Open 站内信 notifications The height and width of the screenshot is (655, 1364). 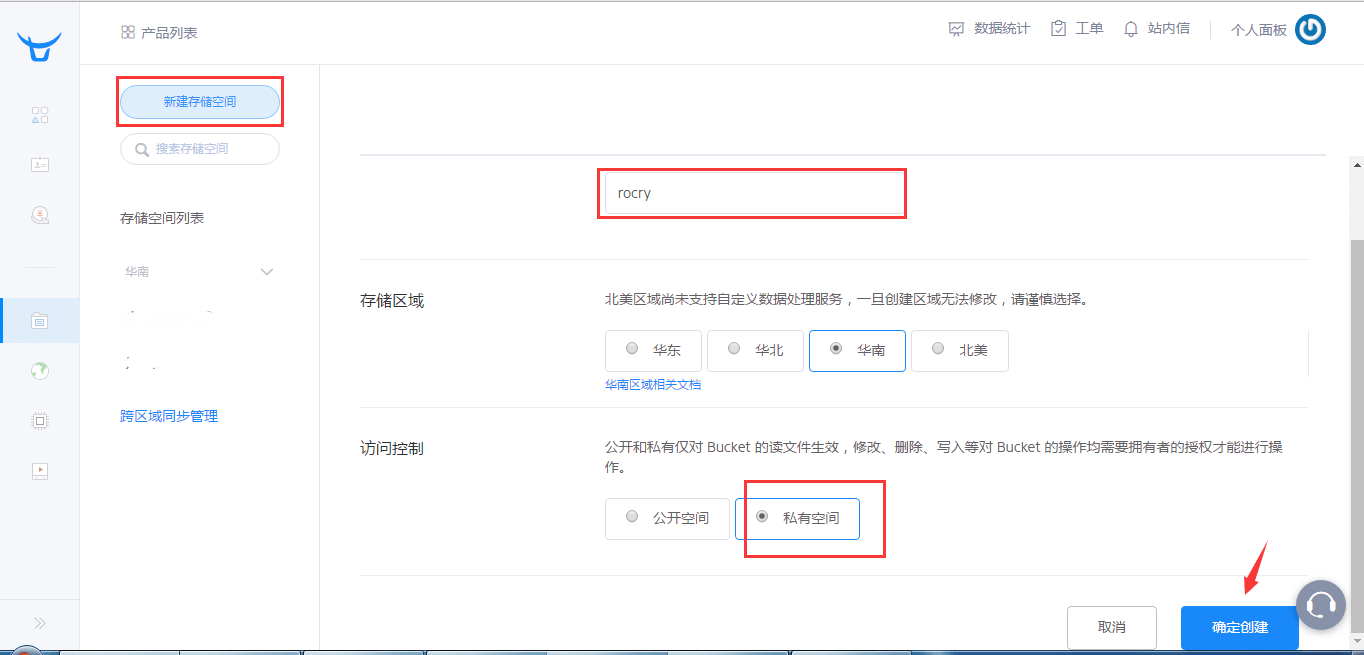(1157, 29)
